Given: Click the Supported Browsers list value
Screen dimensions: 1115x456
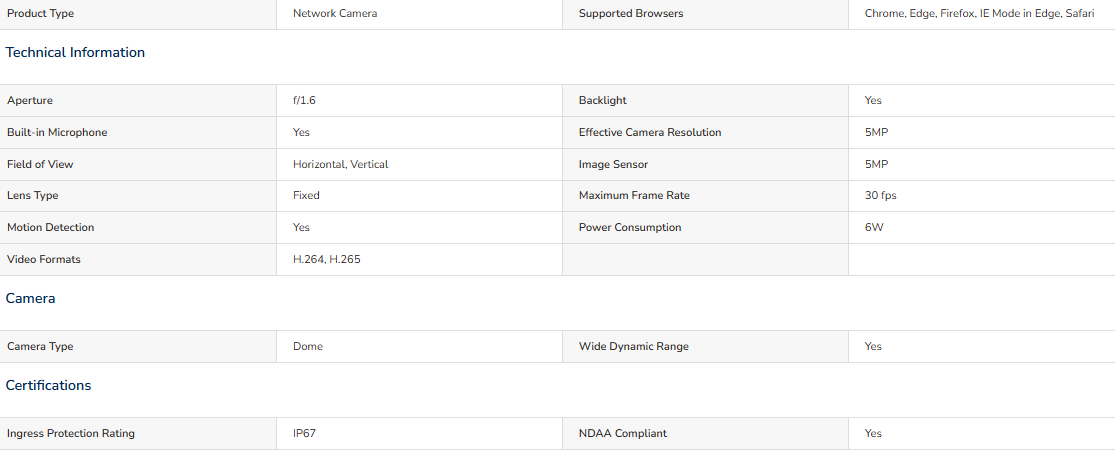Looking at the screenshot, I should 979,14.
